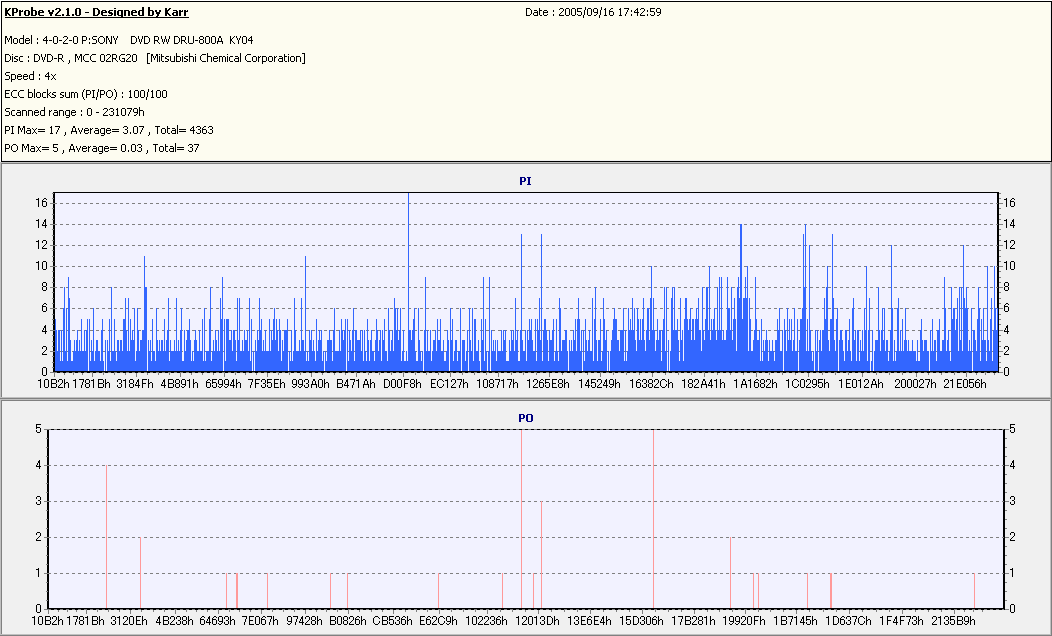Click the 10B2h label under PI chart
Viewport: 1052px width, 636px height.
[53, 383]
